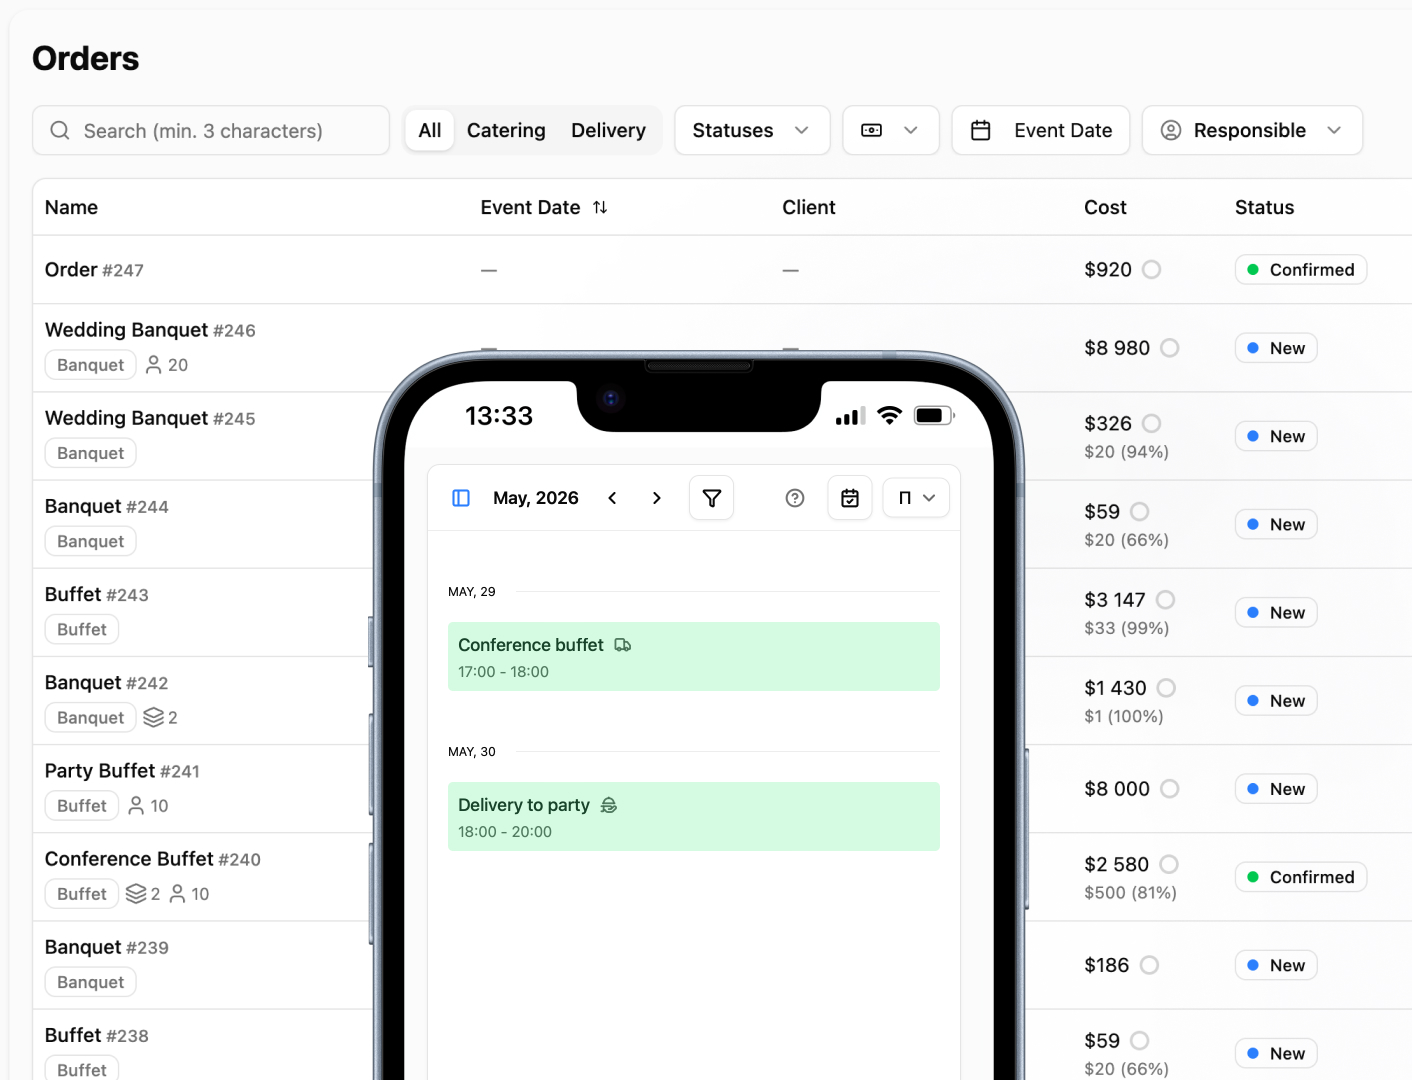Image resolution: width=1412 pixels, height=1080 pixels.
Task: Open Banquet #239
Action: pos(107,947)
